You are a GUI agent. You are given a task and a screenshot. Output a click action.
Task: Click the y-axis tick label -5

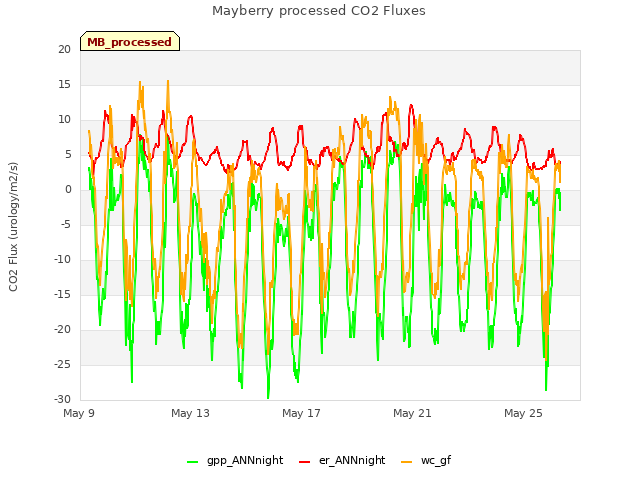click(66, 224)
